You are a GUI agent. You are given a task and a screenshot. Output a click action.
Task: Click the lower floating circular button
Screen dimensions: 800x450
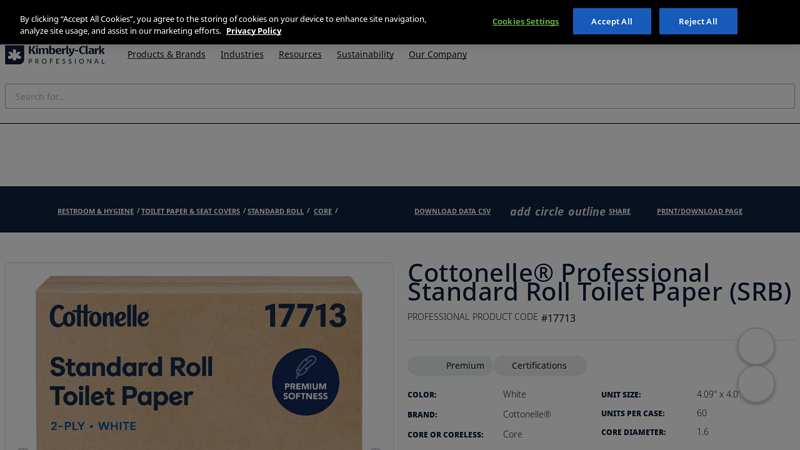[x=756, y=384]
